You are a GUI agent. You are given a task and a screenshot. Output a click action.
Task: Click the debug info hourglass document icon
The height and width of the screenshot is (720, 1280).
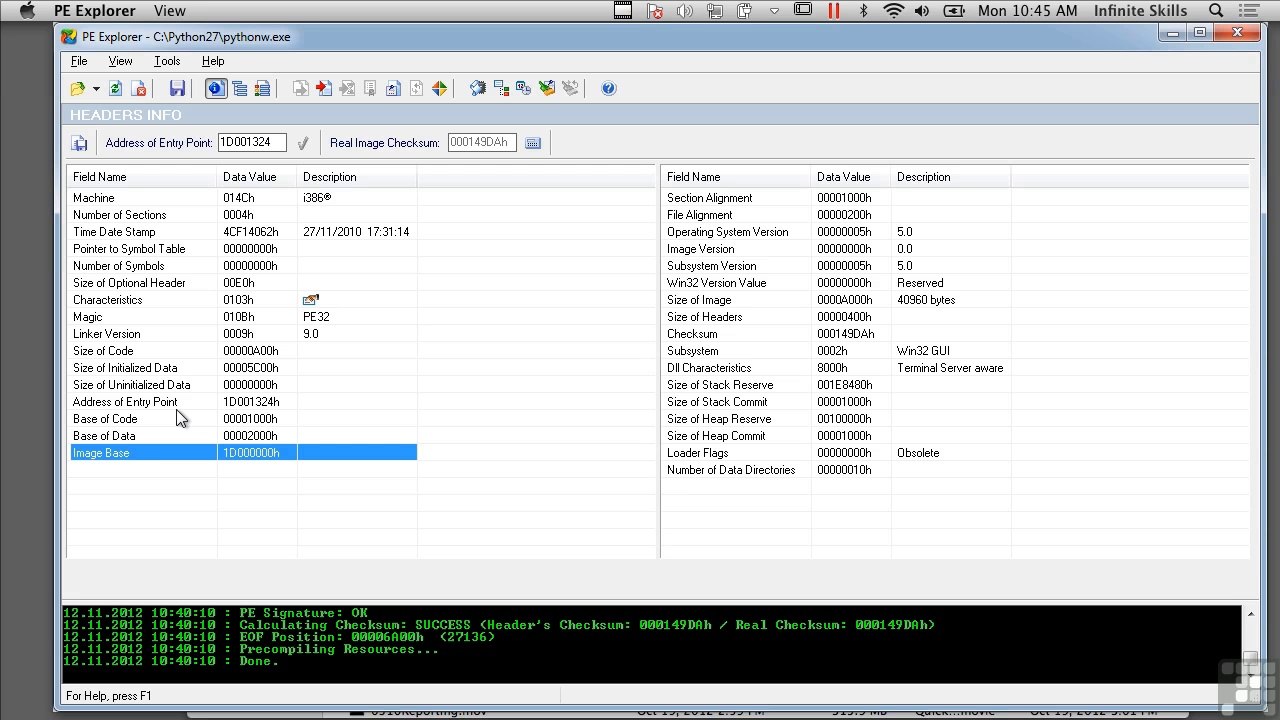tap(347, 89)
